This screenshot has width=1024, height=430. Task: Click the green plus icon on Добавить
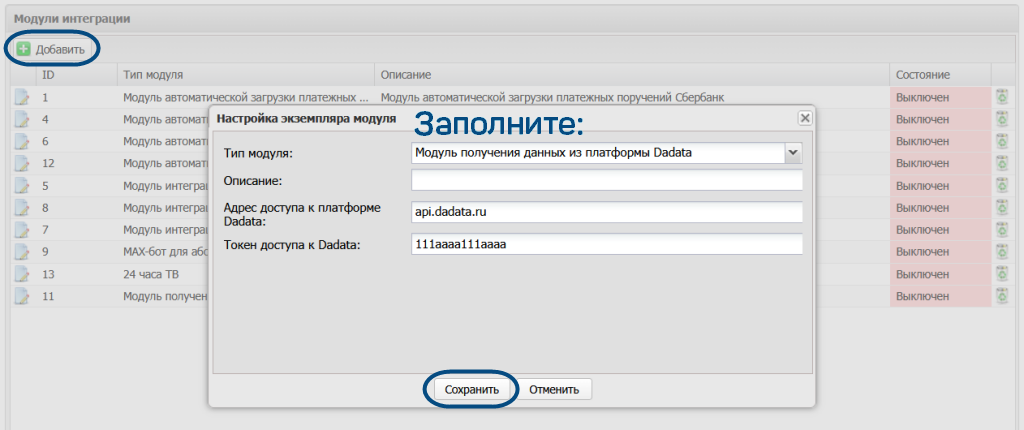[23, 49]
